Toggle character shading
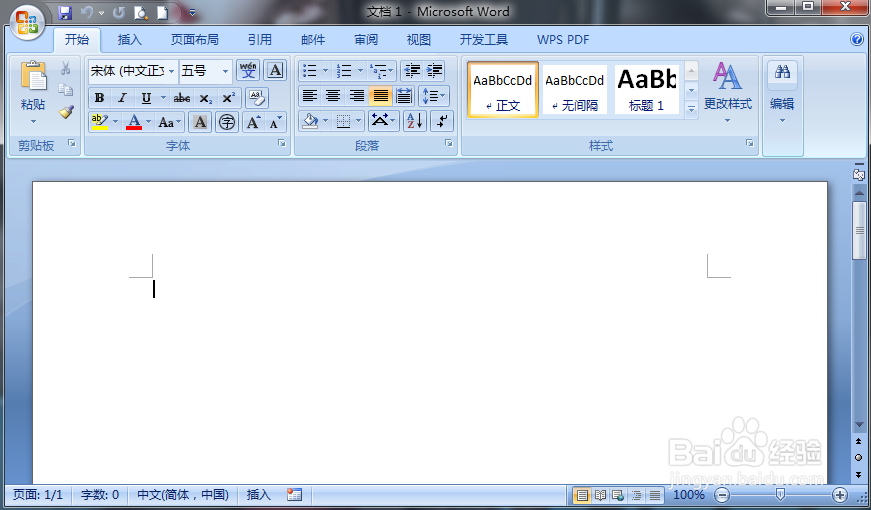871x510 pixels. 200,122
